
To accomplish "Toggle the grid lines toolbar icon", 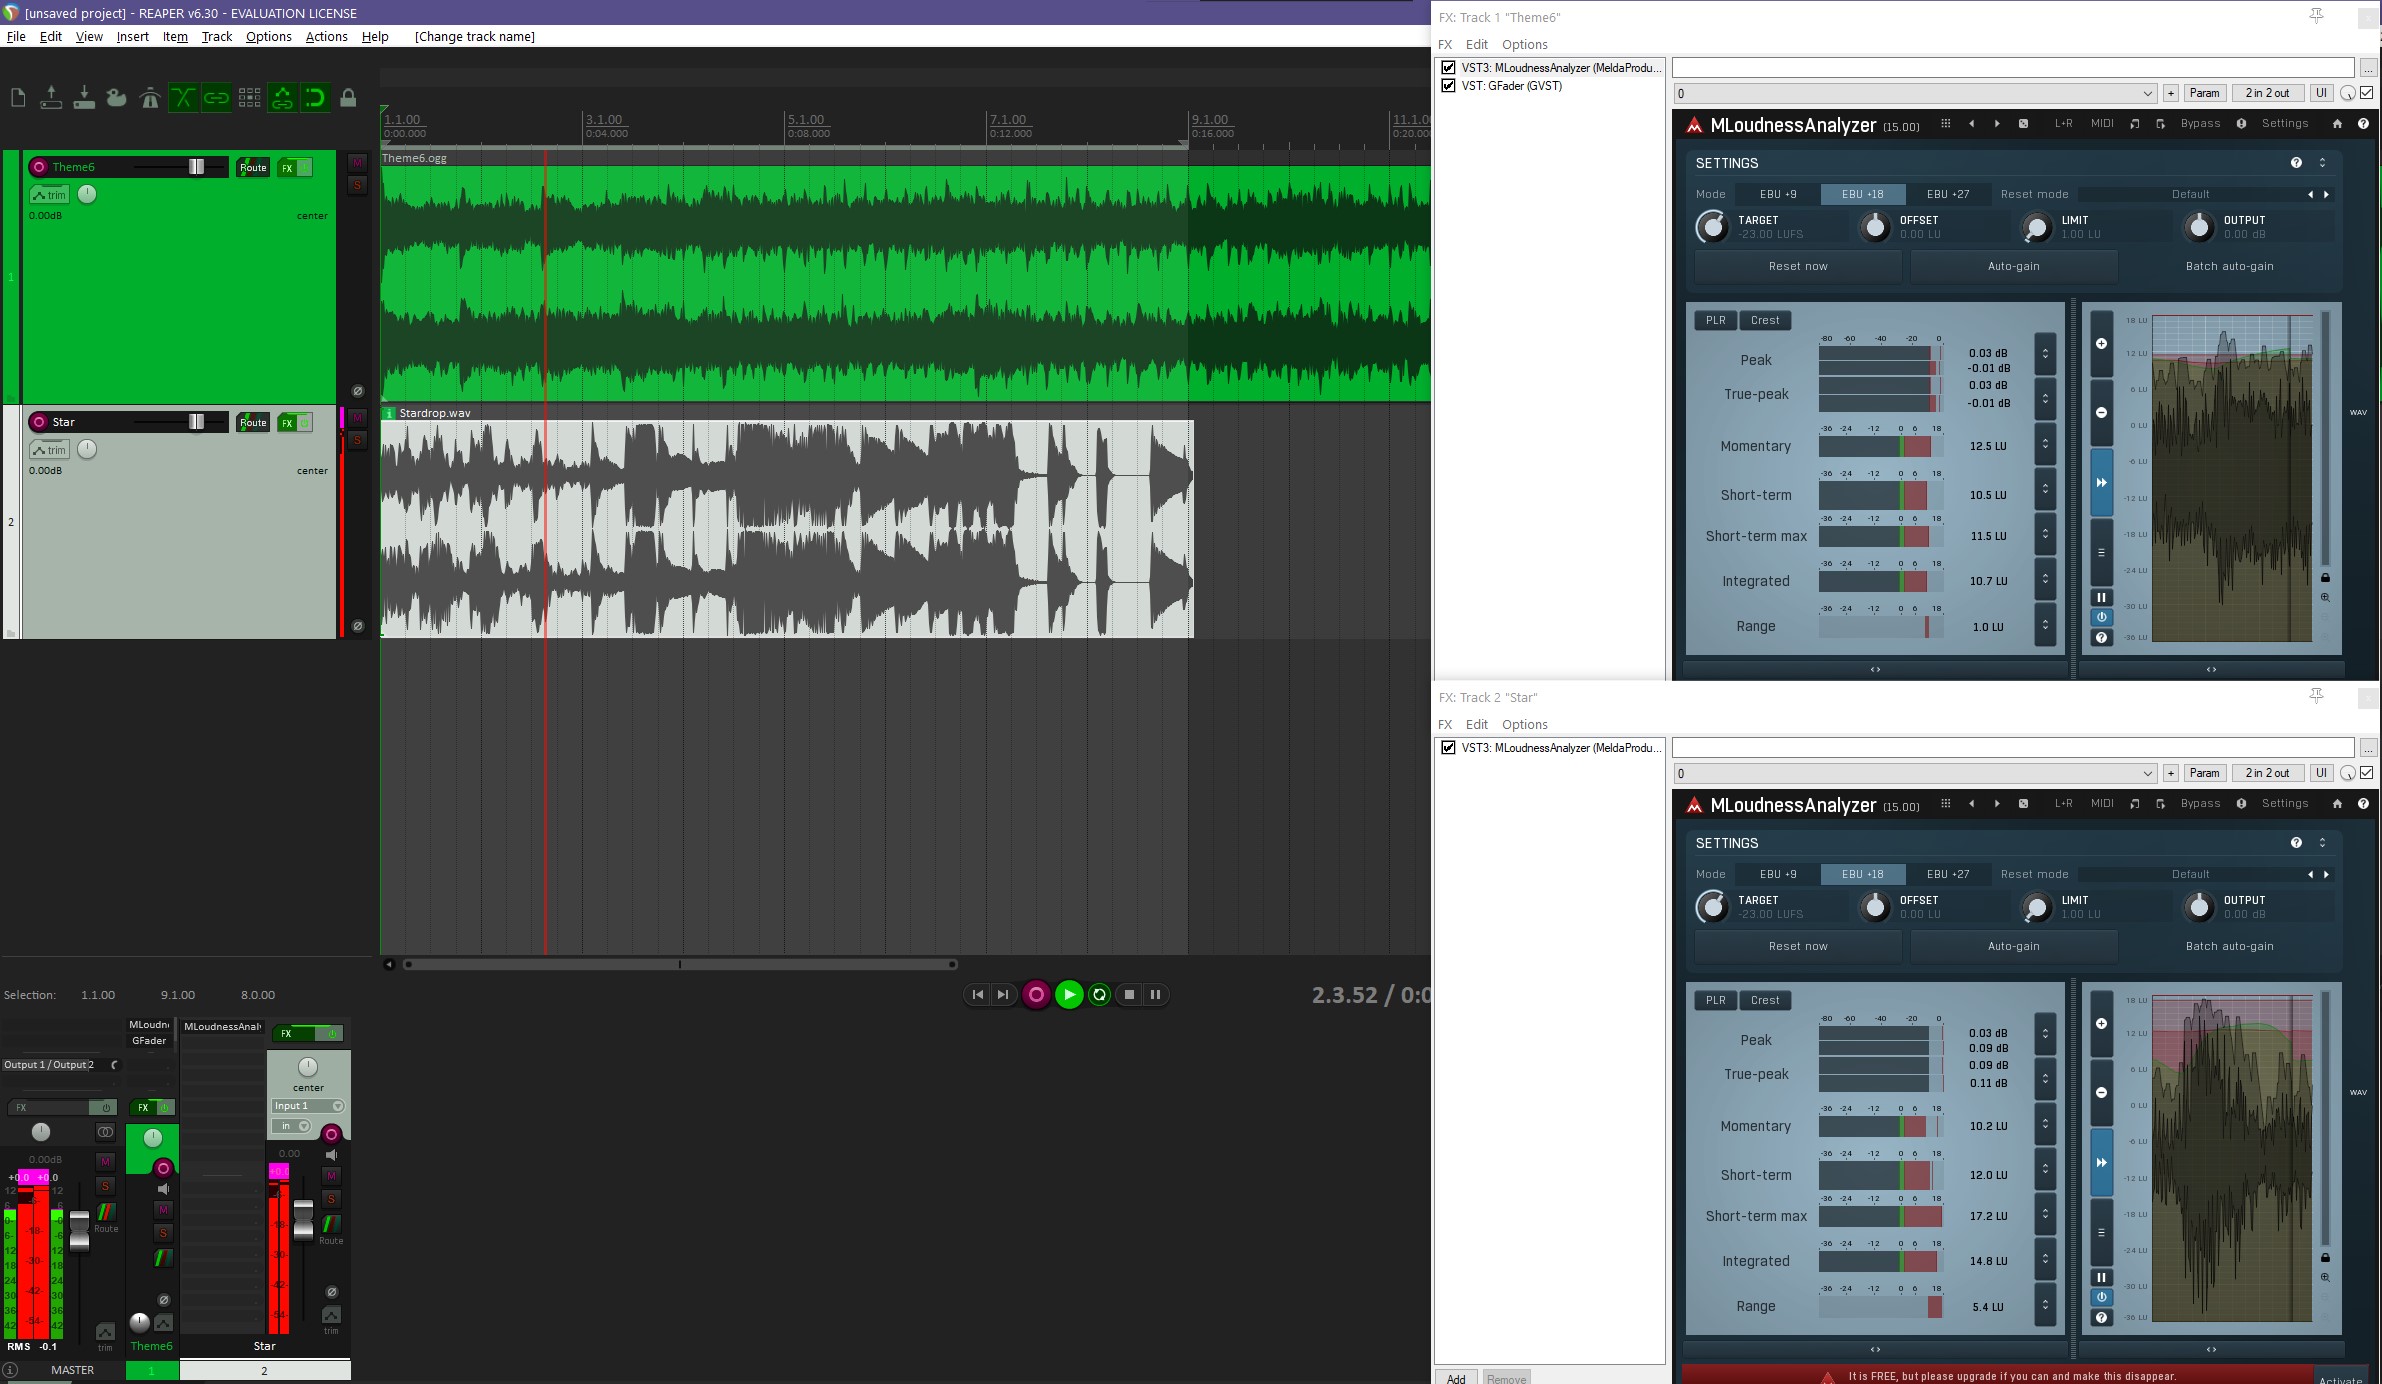I will pos(249,98).
